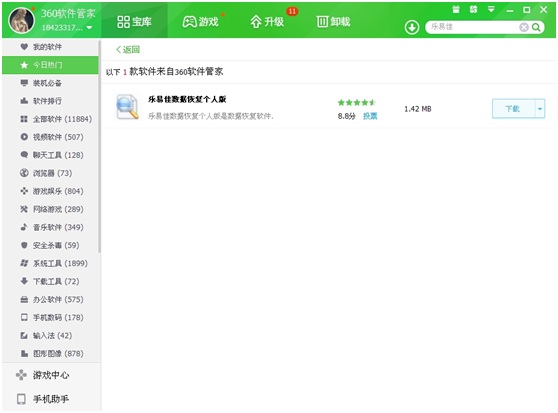The image size is (558, 413).
Task: Open 浏览器 (73) category
Action: point(50,173)
